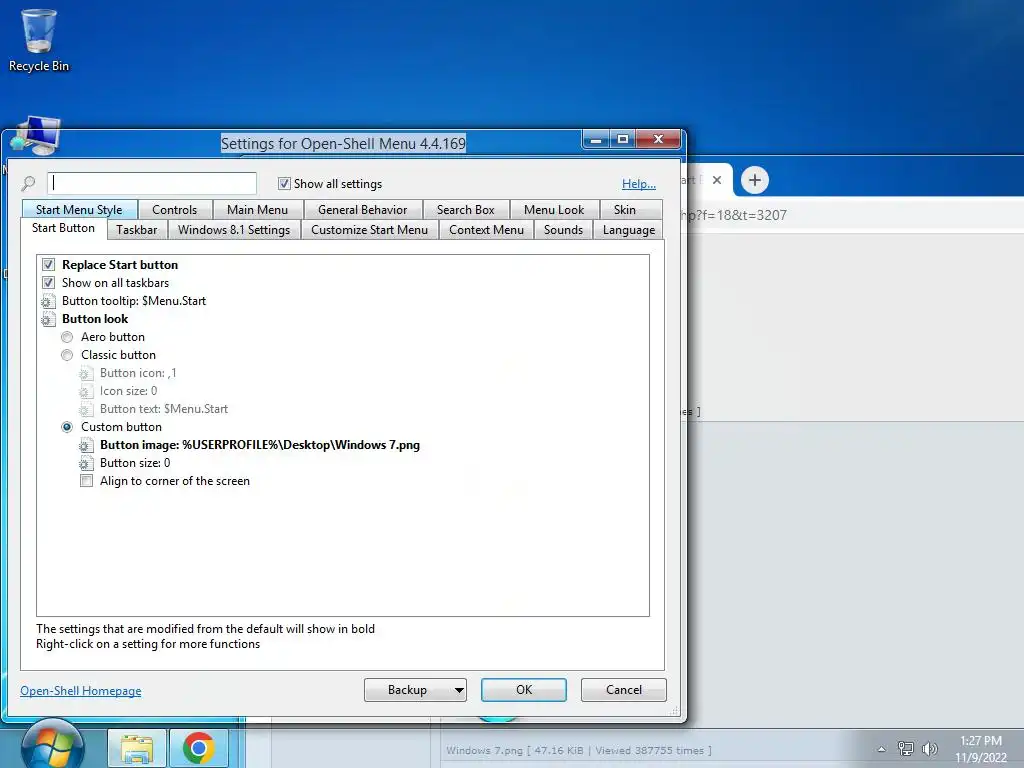The width and height of the screenshot is (1024, 768).
Task: Click the gear icon beside Button size
Action: click(86, 463)
